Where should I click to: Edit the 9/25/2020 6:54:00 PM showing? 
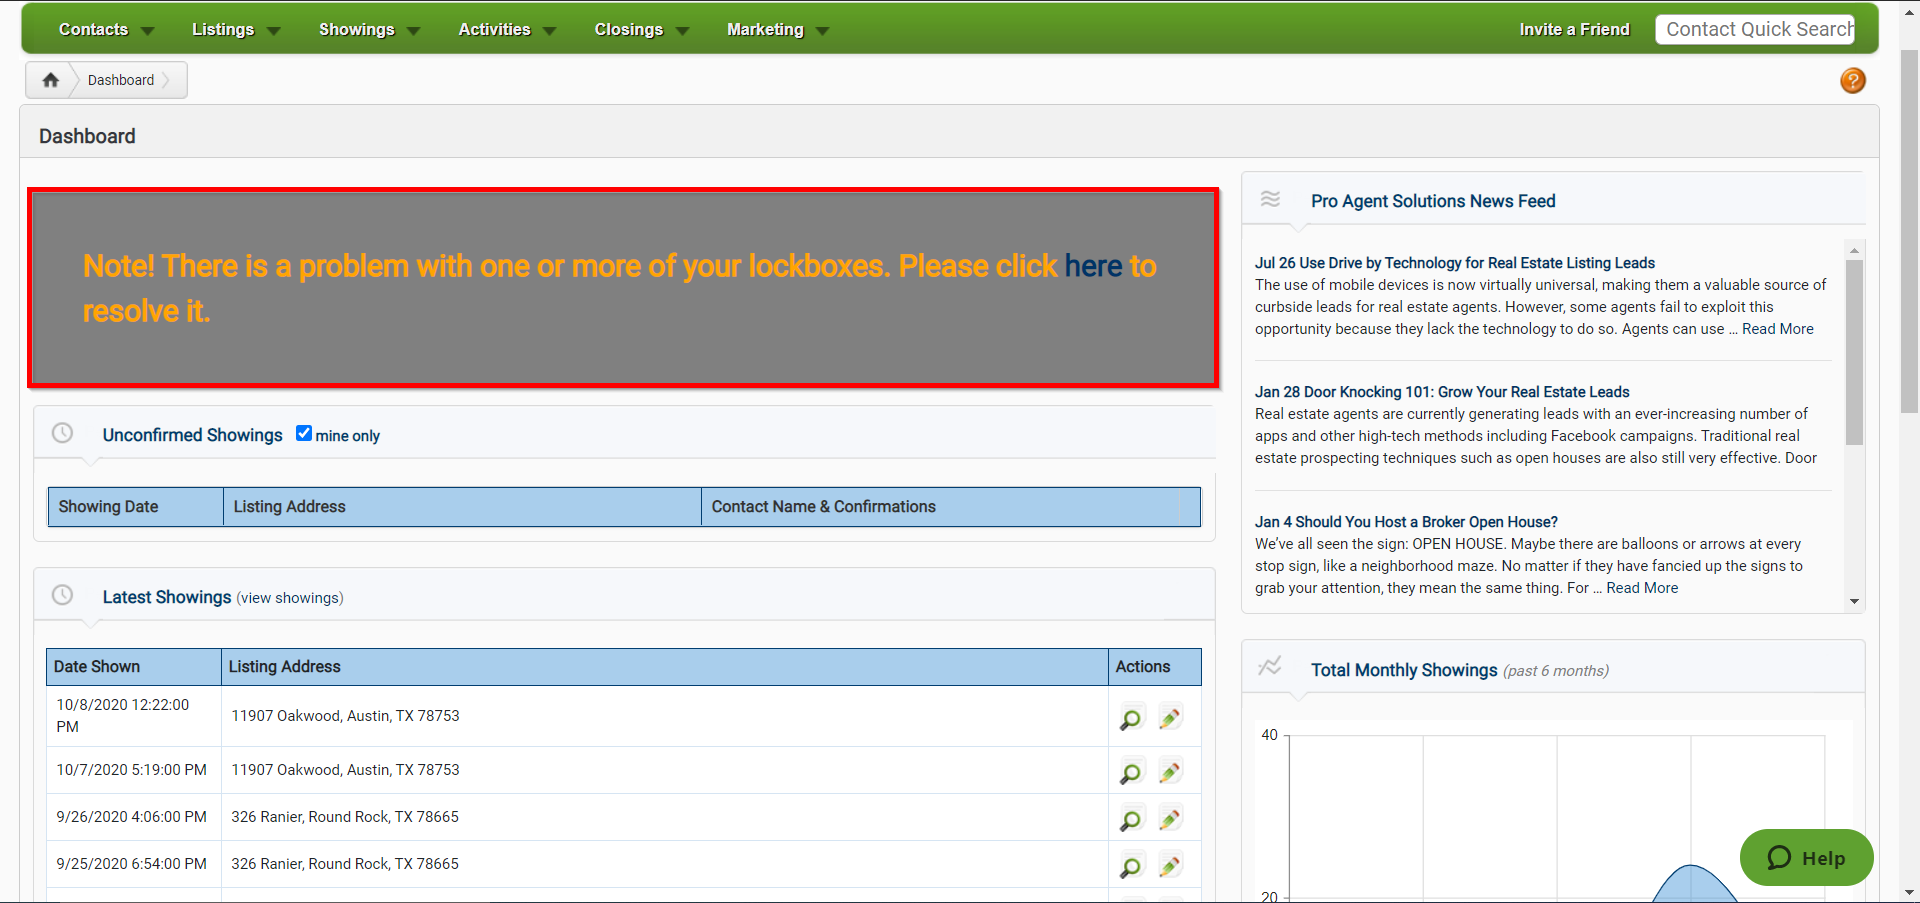[x=1170, y=866]
